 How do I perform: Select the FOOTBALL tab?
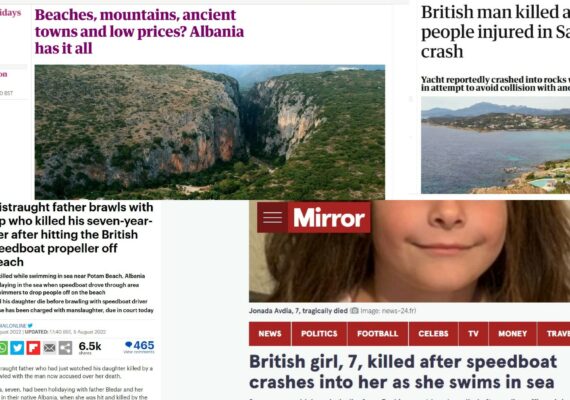pos(378,333)
